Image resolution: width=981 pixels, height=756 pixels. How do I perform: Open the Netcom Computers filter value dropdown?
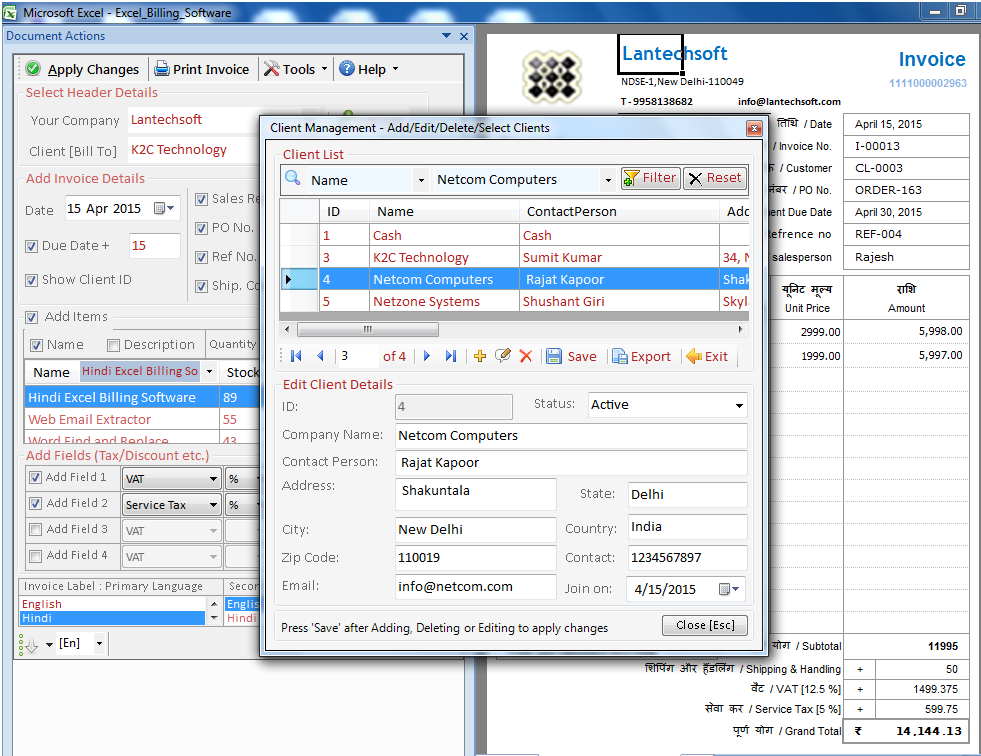(x=607, y=180)
